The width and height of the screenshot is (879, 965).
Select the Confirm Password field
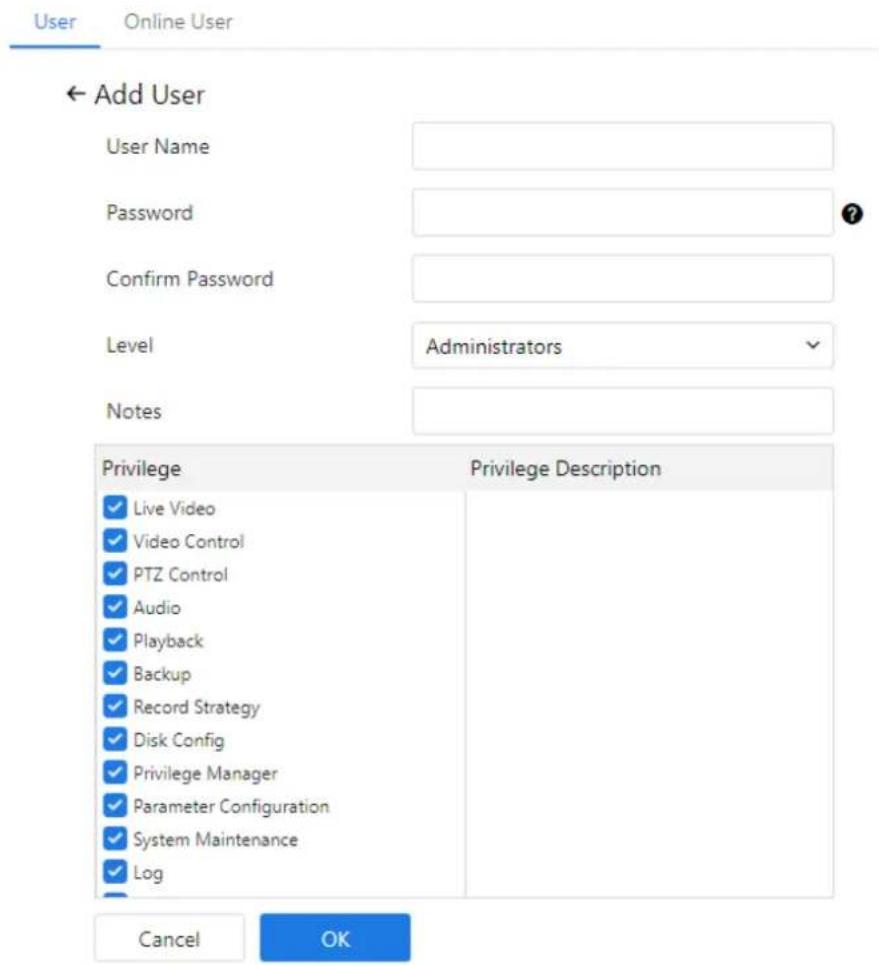pos(622,279)
